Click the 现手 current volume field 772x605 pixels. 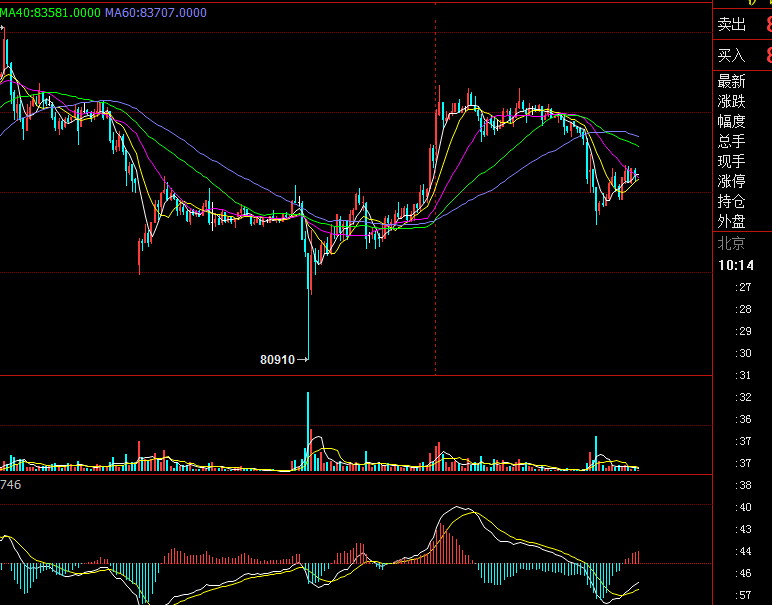[x=731, y=161]
